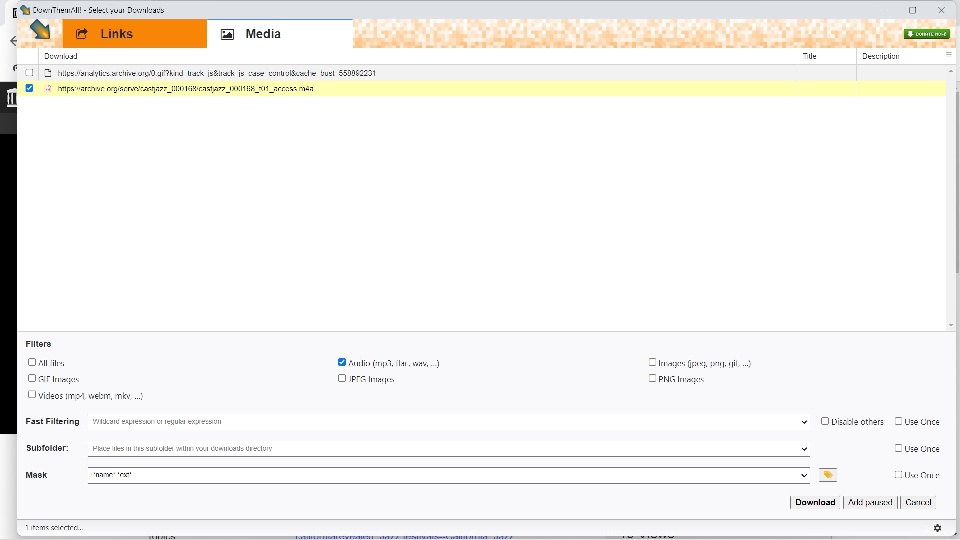This screenshot has width=960, height=540.
Task: Click the DownThemAll arrow logo icon
Action: pyautogui.click(x=40, y=31)
